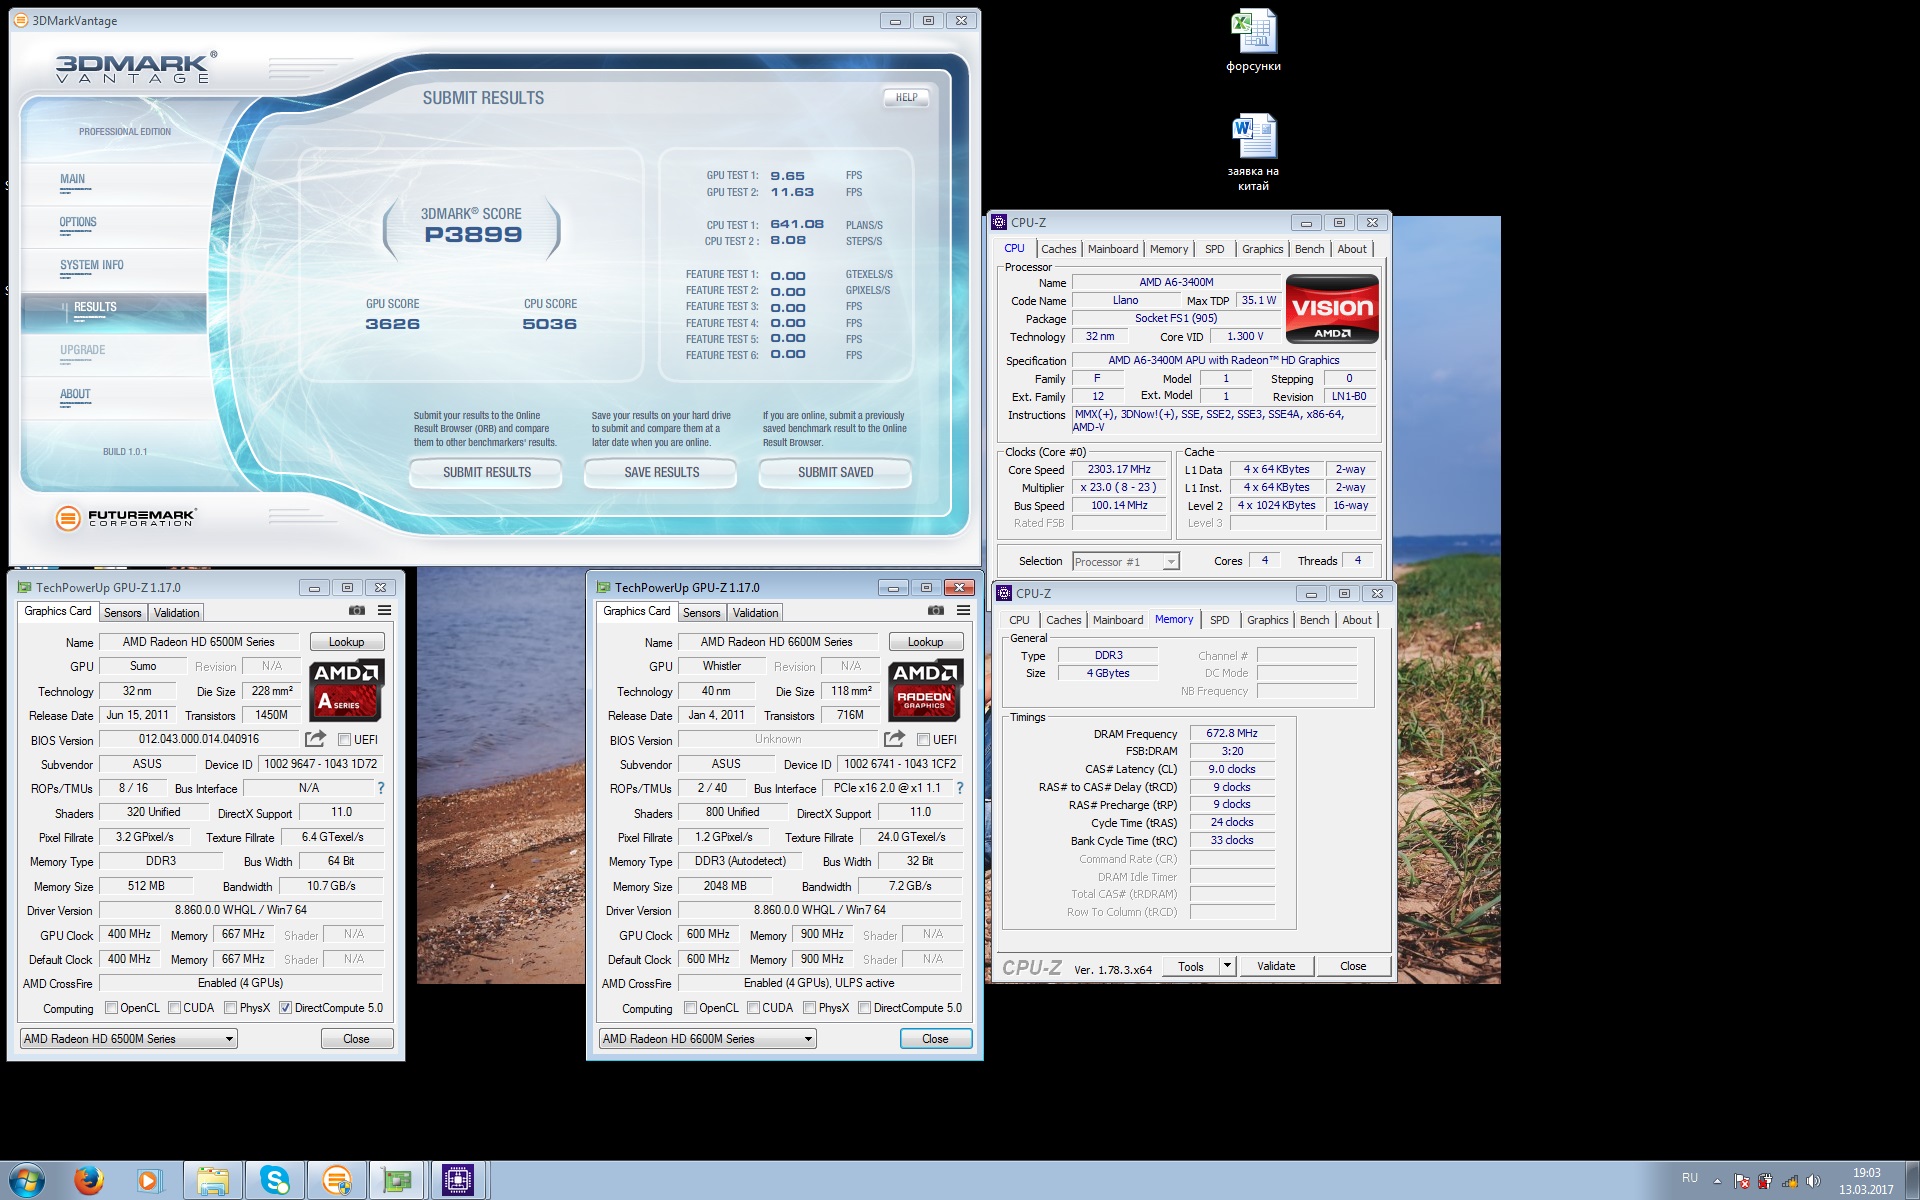Open the GPU selector dropdown showing HD 6600M Series
Image resolution: width=1920 pixels, height=1200 pixels.
pyautogui.click(x=707, y=1039)
